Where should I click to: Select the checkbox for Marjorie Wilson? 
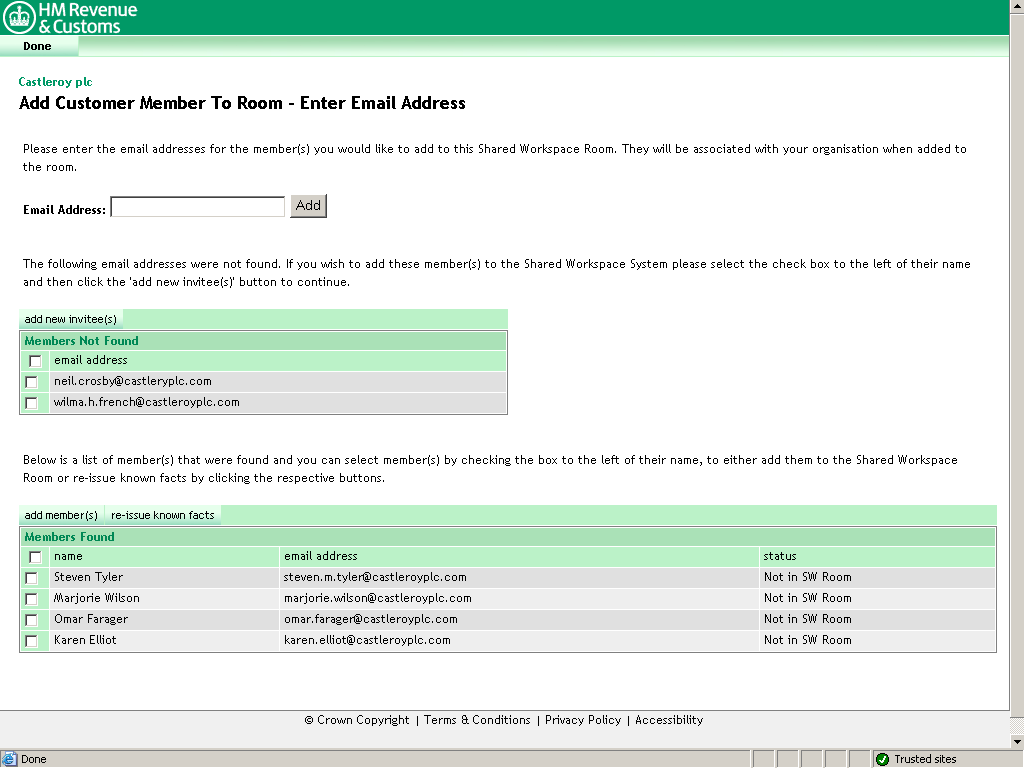click(31, 598)
